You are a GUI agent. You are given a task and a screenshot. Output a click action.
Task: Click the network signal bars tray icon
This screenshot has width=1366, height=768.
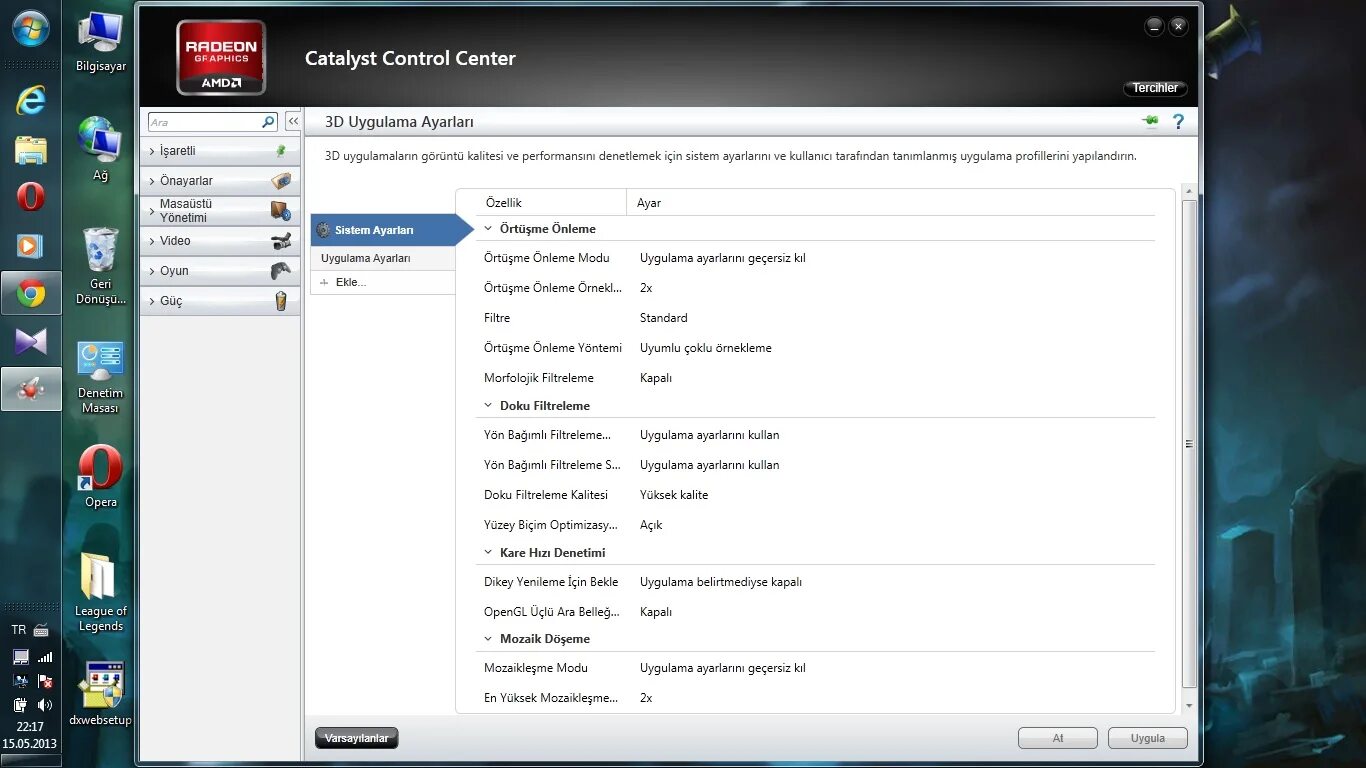[x=44, y=657]
